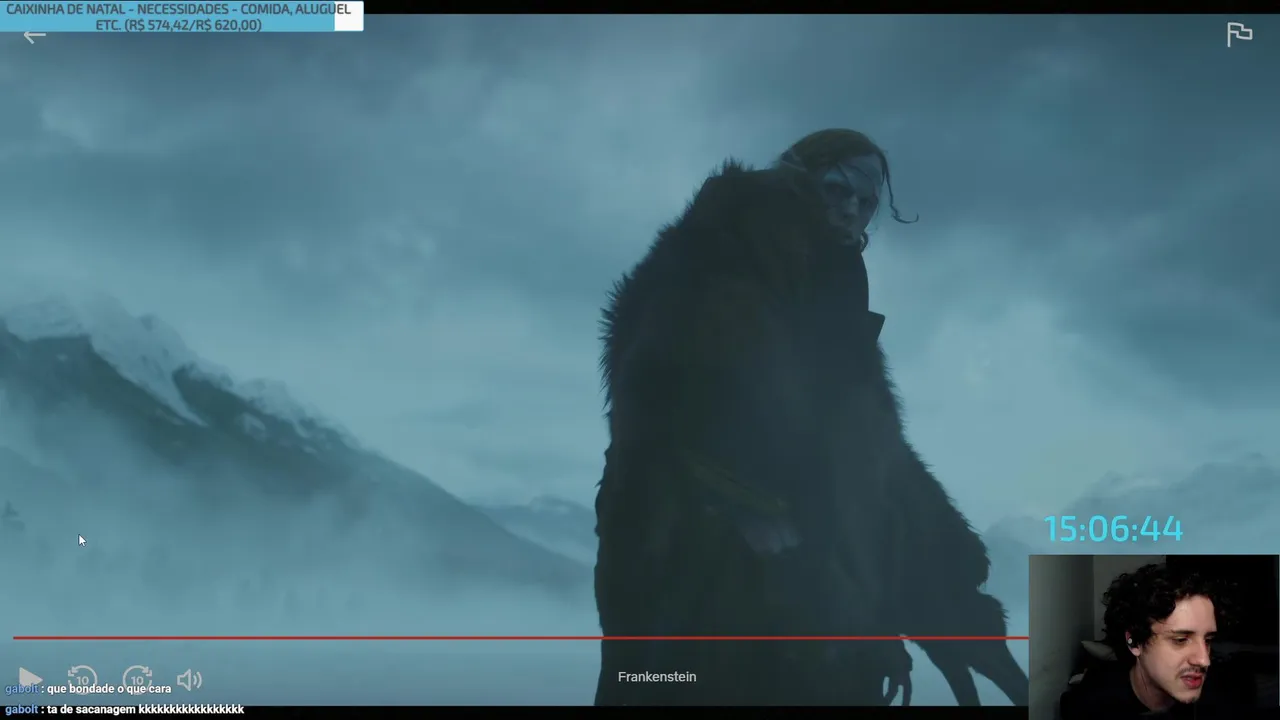Seek on the red playback progress bar

click(x=520, y=637)
